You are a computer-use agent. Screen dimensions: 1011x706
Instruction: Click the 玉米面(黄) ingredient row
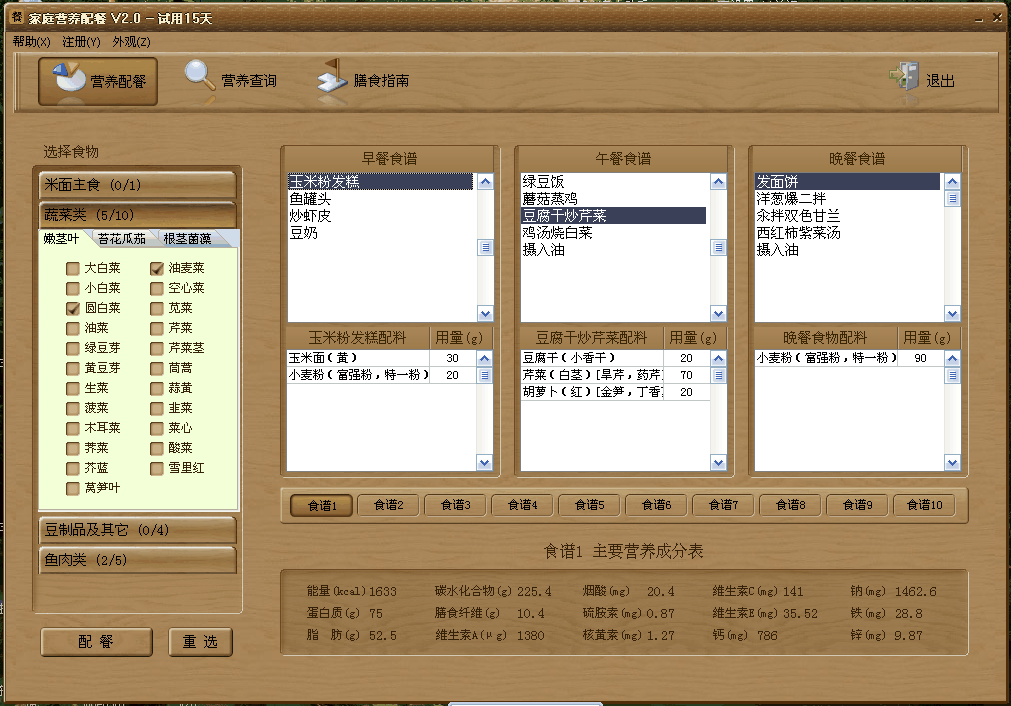(382, 358)
